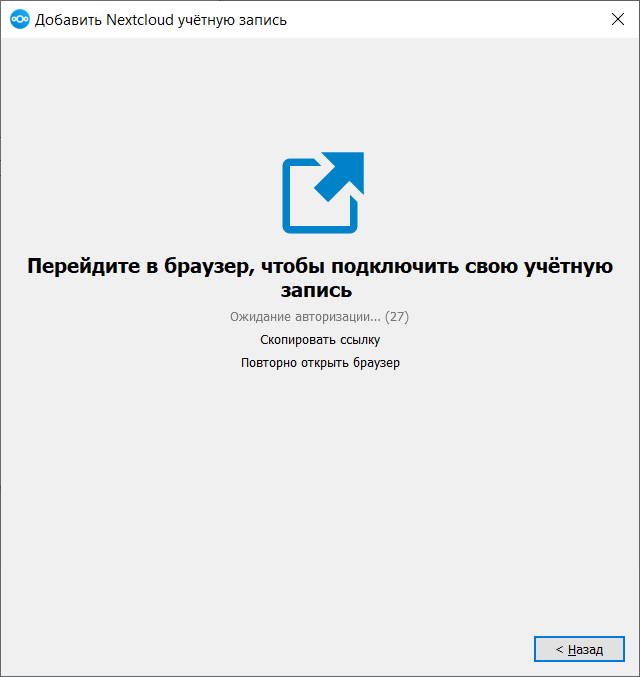Go back with the '< Назад' button
This screenshot has height=677, width=640.
[x=579, y=649]
